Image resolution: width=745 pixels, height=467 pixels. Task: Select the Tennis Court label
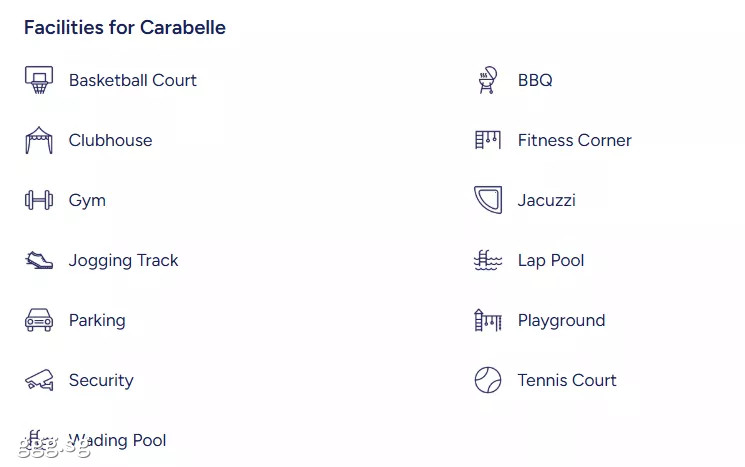pos(567,380)
